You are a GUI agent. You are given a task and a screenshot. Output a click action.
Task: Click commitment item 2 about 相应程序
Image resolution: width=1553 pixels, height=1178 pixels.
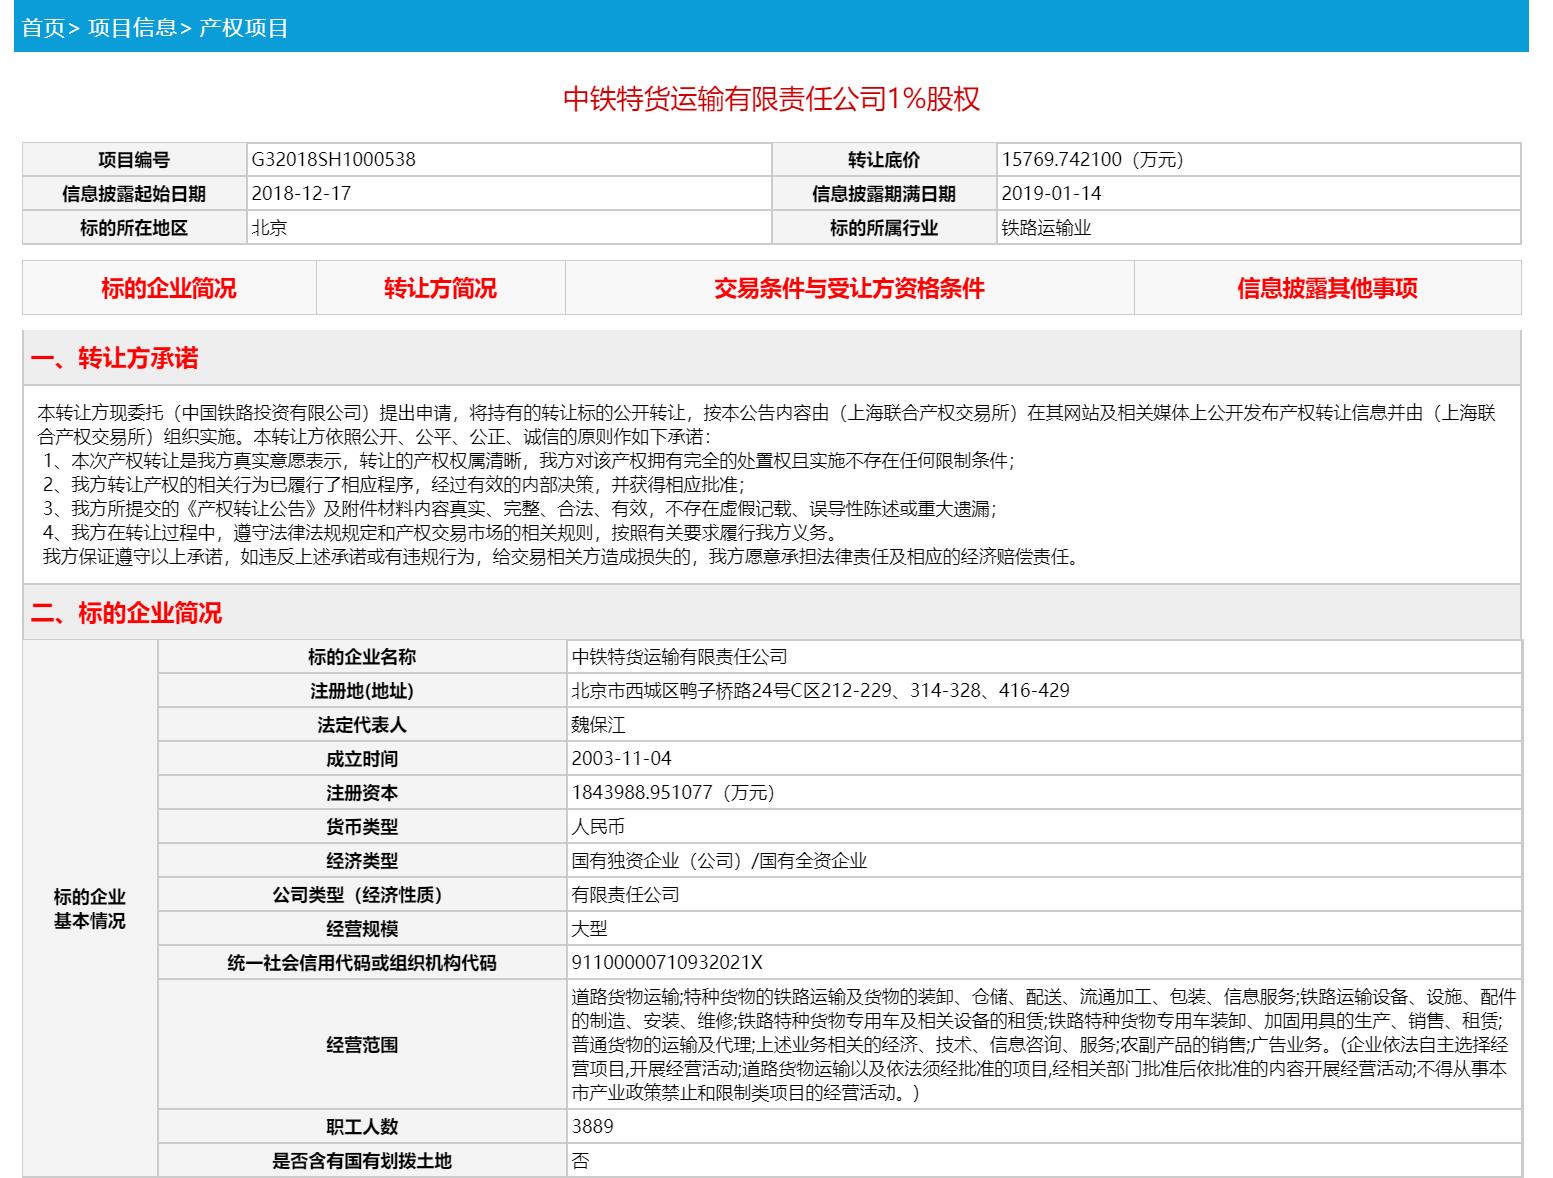pyautogui.click(x=393, y=485)
